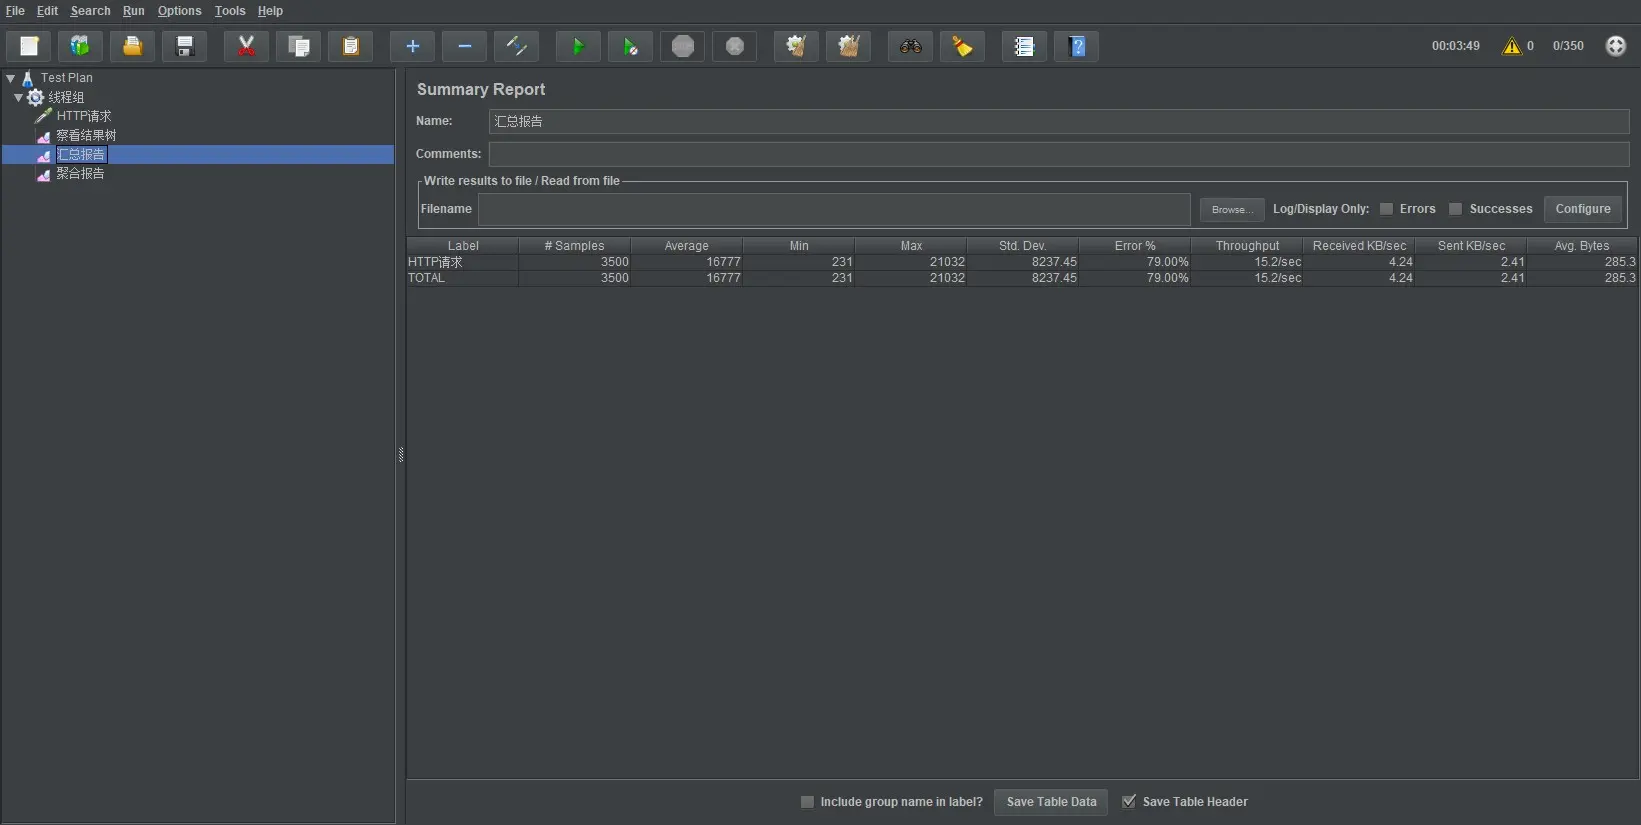This screenshot has height=825, width=1641.
Task: Open Search with binoculars icon
Action: click(x=911, y=46)
